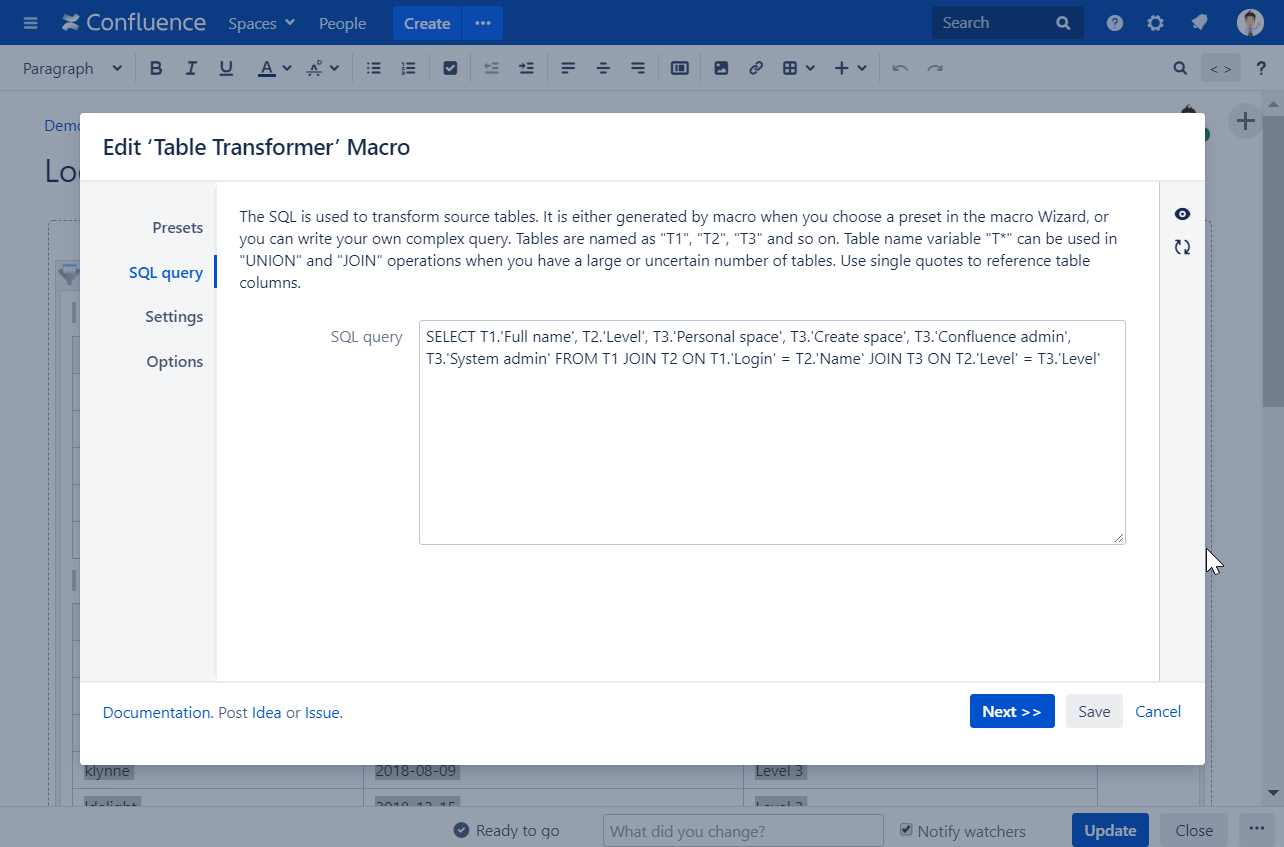The width and height of the screenshot is (1284, 847).
Task: Open the settings gear icon in header
Action: 1155,23
